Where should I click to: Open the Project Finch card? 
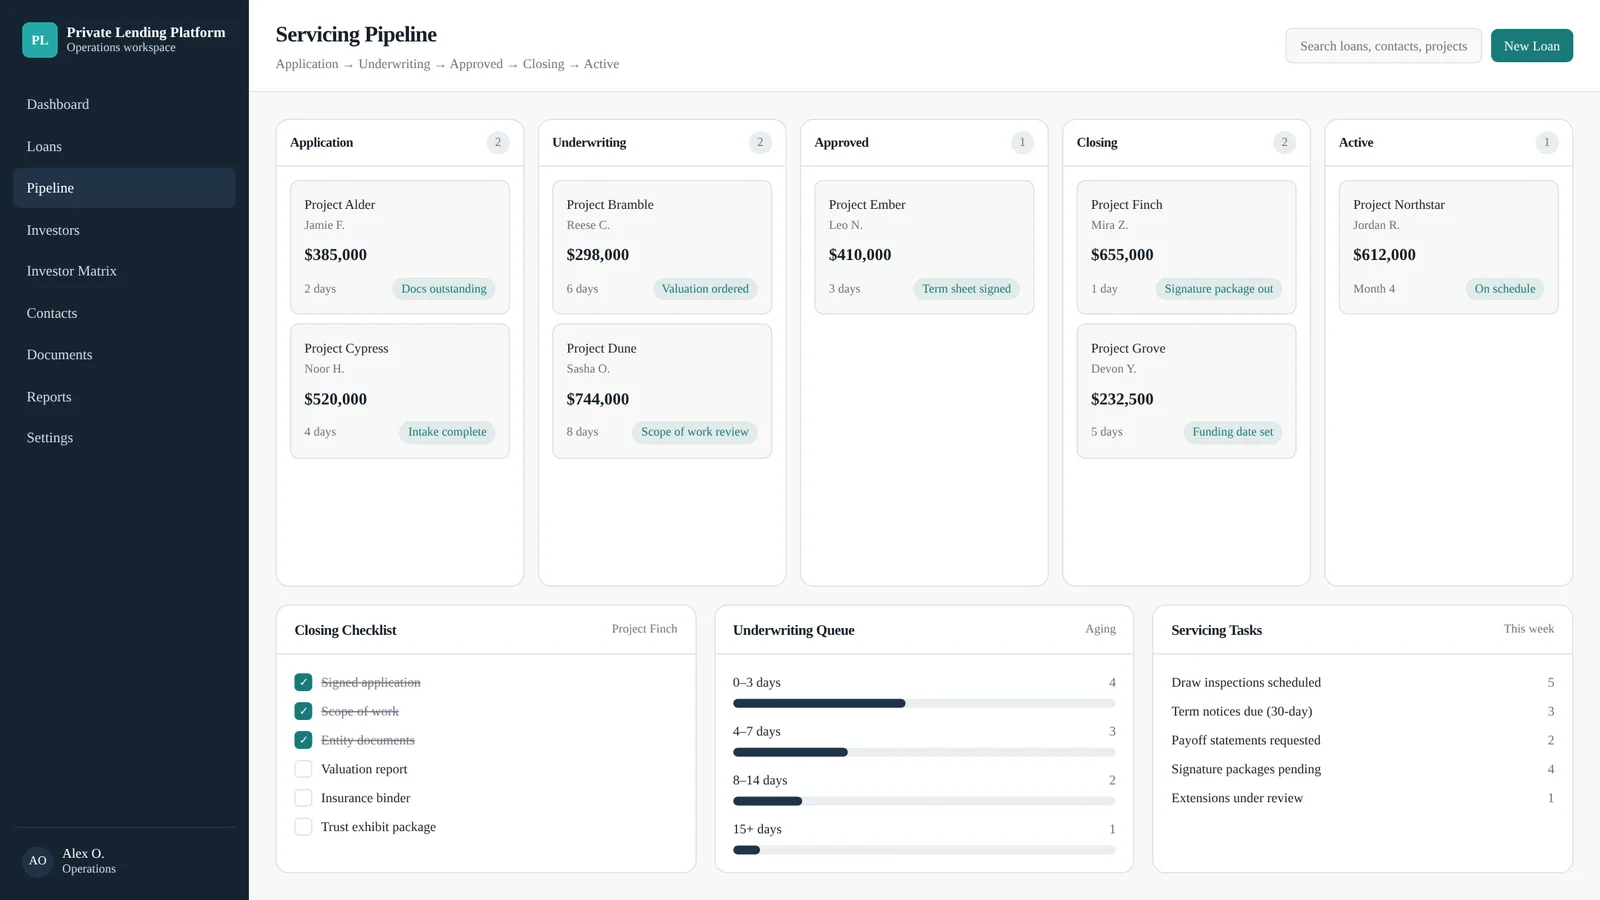[x=1186, y=247]
